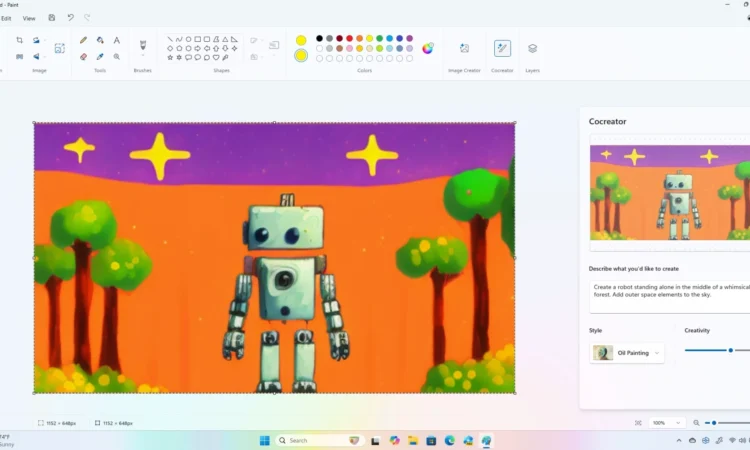
Task: Open Copilot from the taskbar
Action: click(x=394, y=440)
